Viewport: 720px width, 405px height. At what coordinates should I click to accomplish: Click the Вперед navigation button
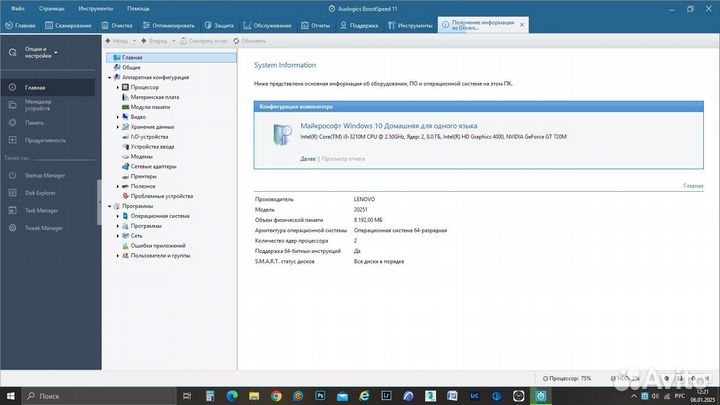154,41
